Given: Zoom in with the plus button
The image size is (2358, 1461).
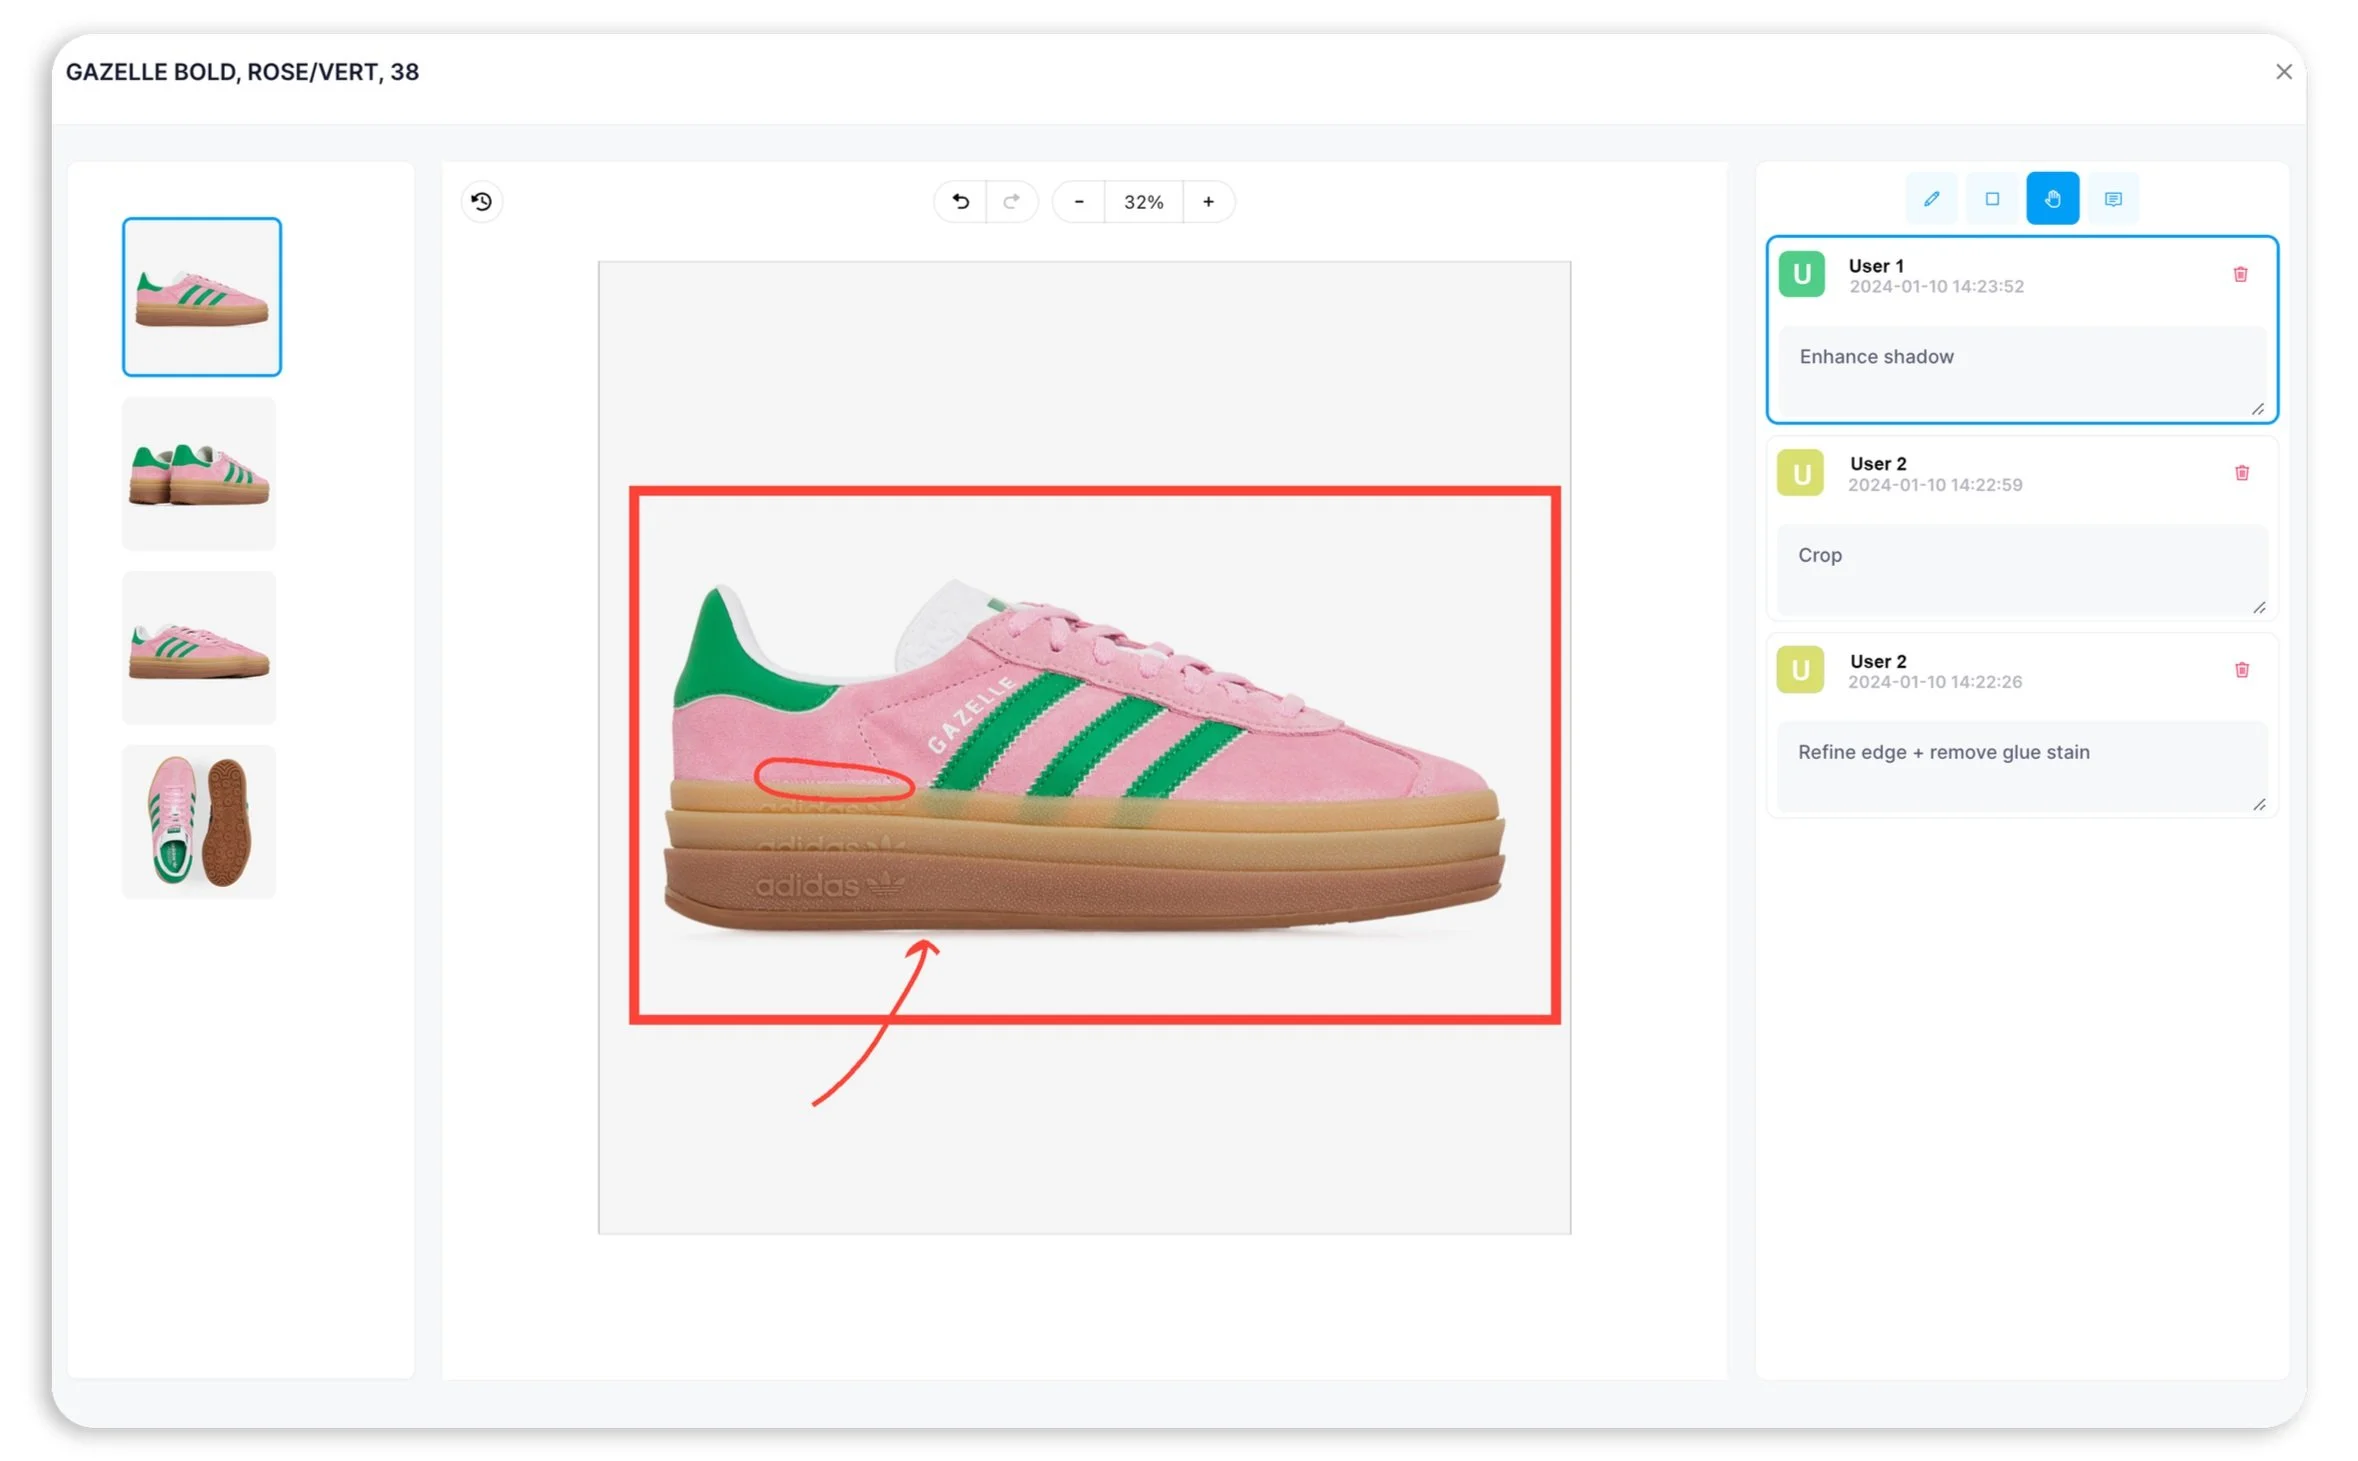Looking at the screenshot, I should coord(1208,202).
